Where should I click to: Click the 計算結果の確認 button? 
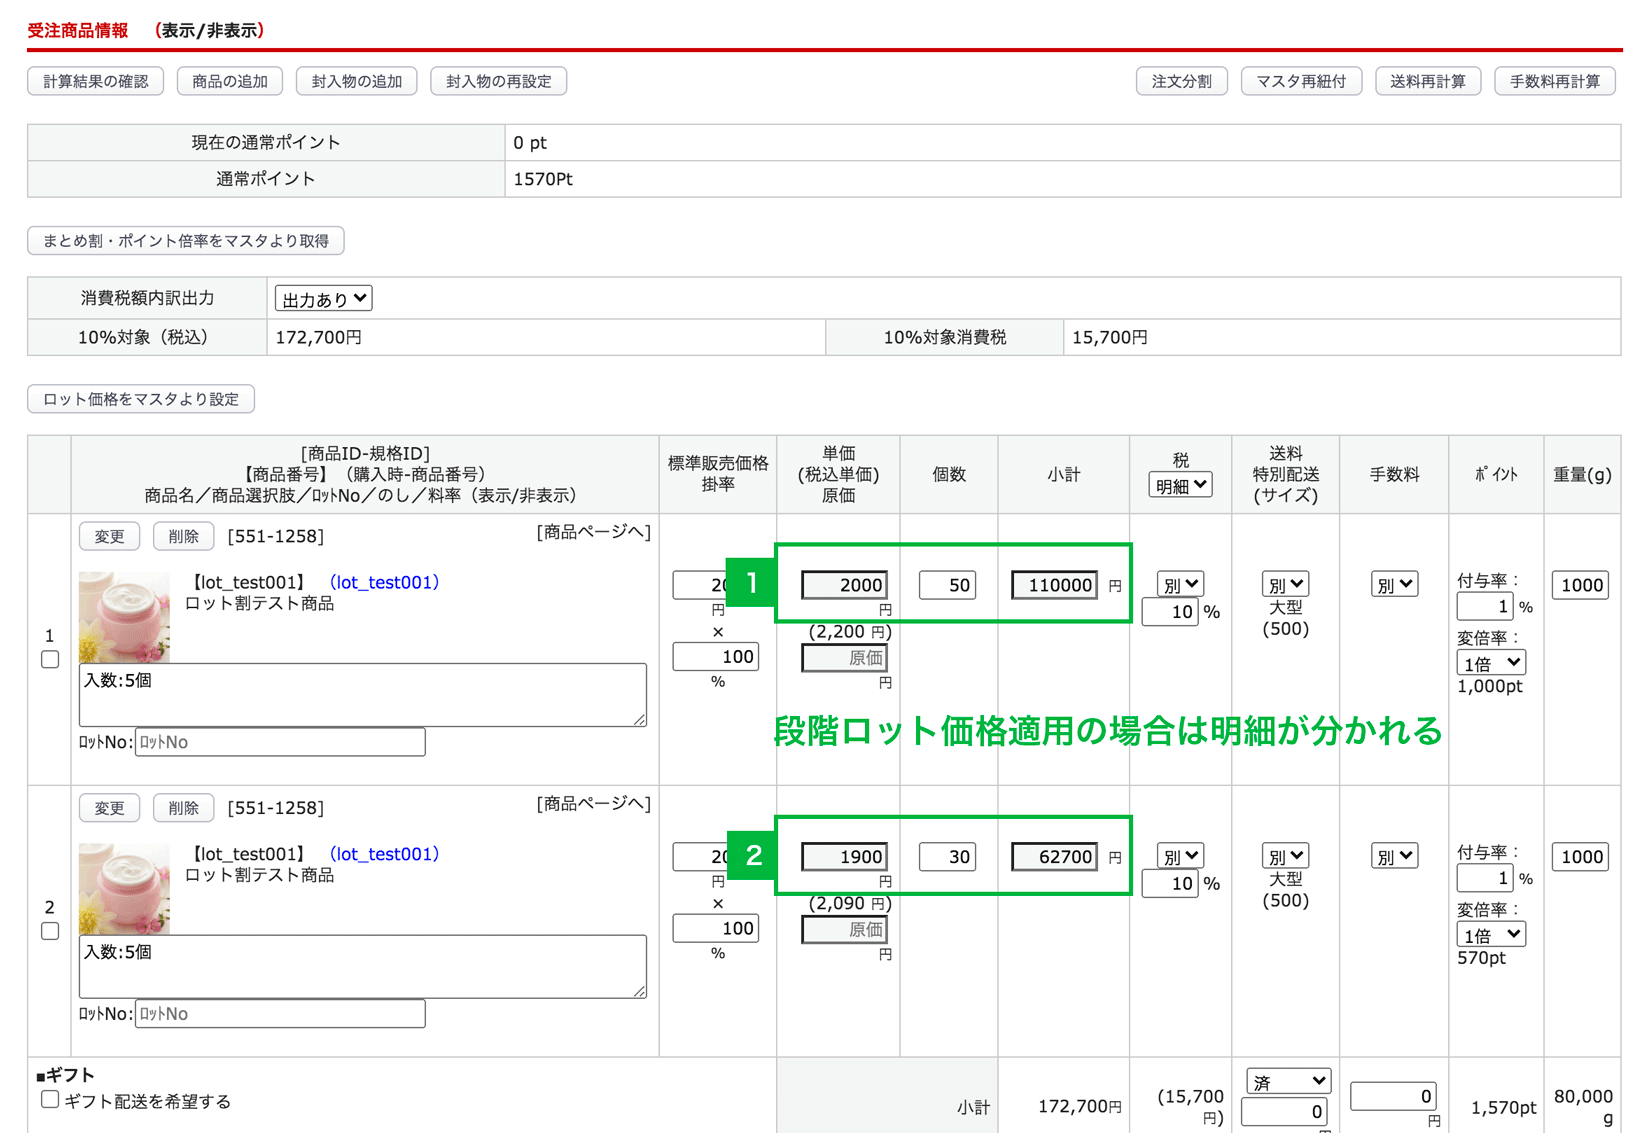click(x=96, y=81)
